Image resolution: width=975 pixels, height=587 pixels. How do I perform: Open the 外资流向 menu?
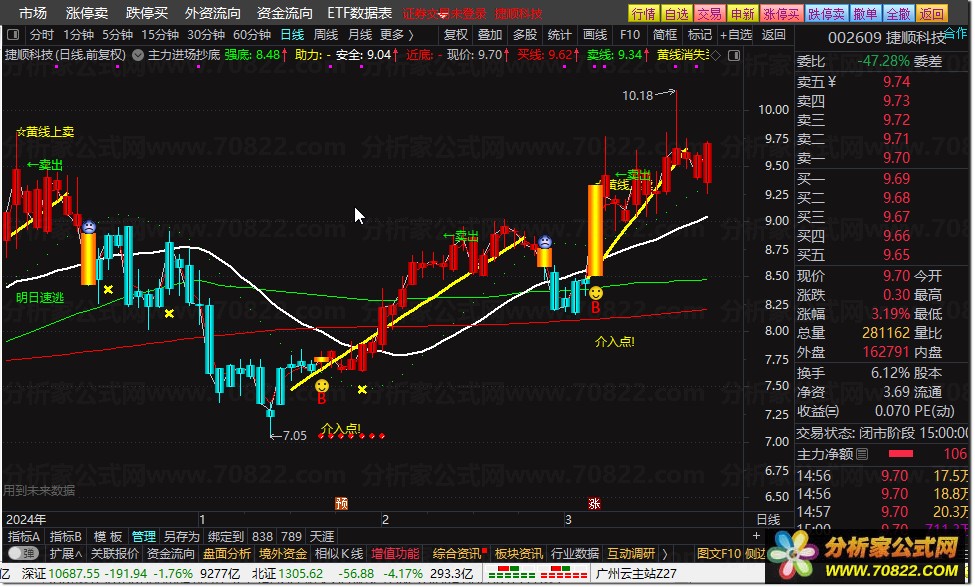coord(212,13)
